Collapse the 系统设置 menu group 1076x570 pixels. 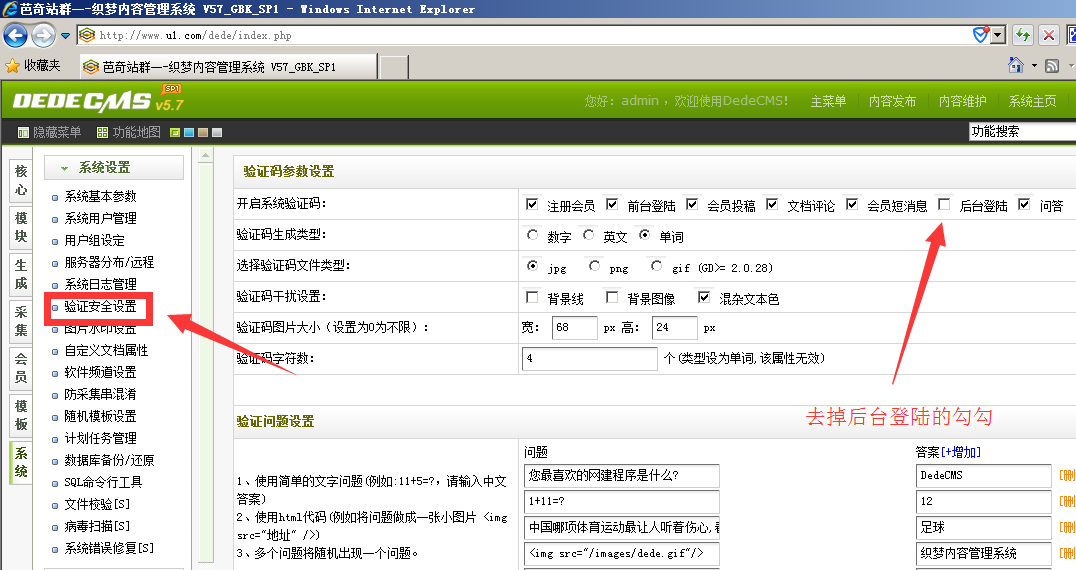[x=114, y=167]
